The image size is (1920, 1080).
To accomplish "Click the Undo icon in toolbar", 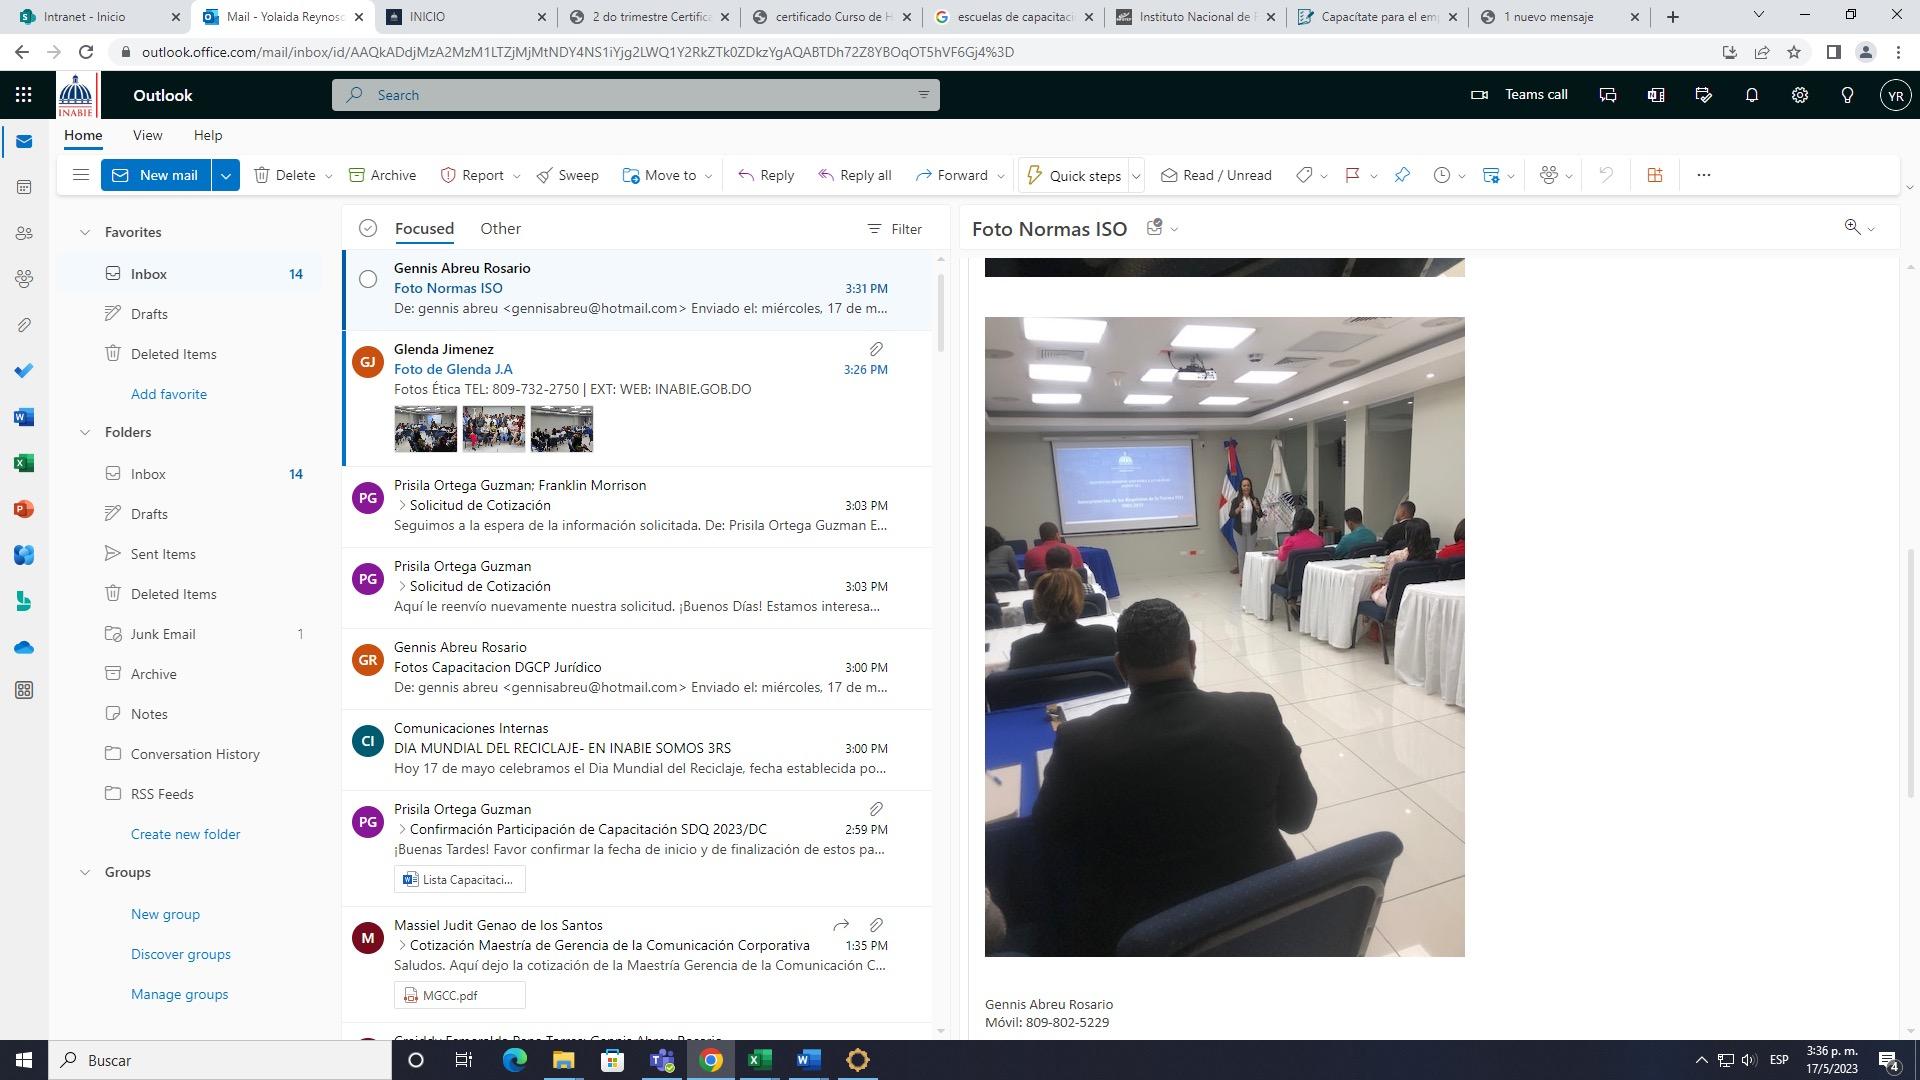I will tap(1606, 175).
